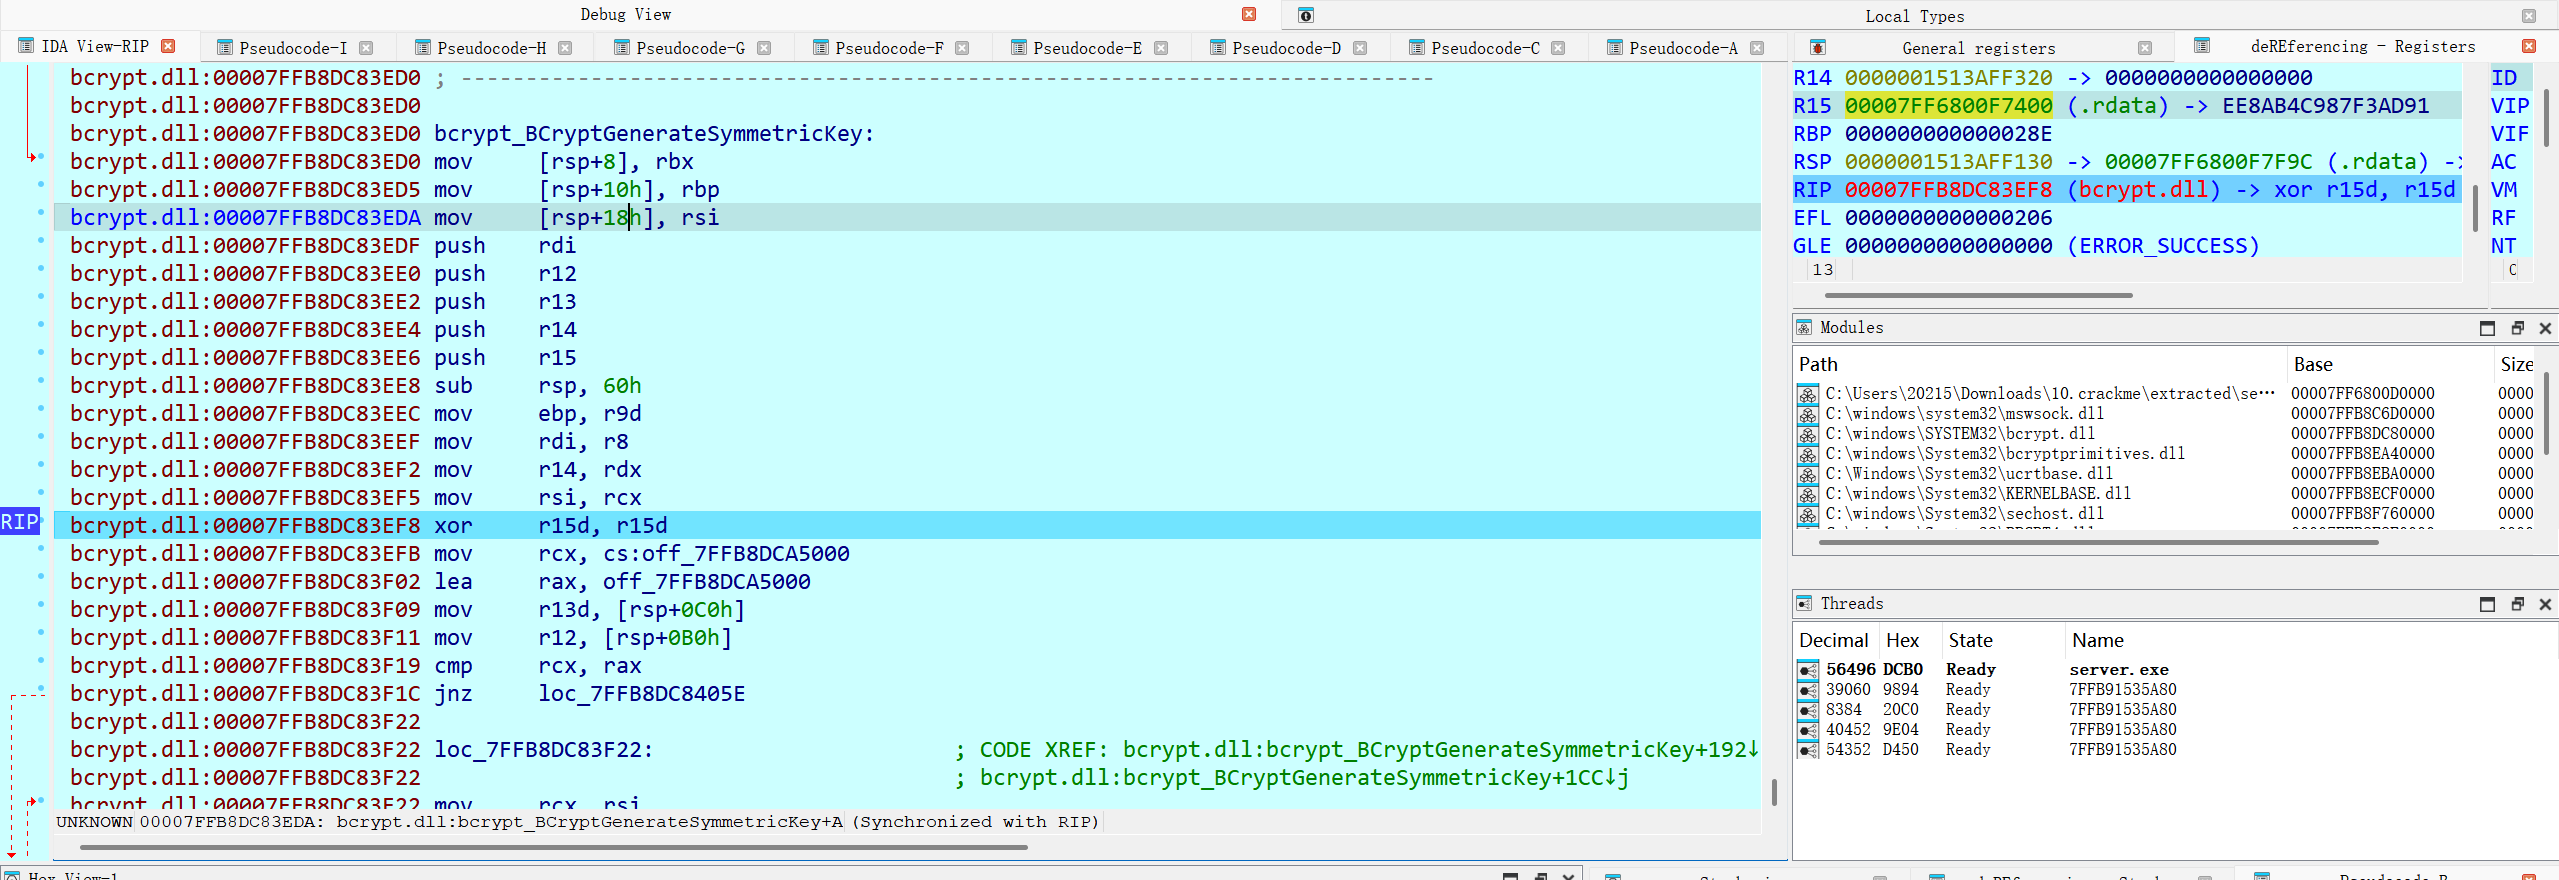This screenshot has height=880, width=2559.
Task: Close the Debug View panel
Action: pyautogui.click(x=1249, y=14)
